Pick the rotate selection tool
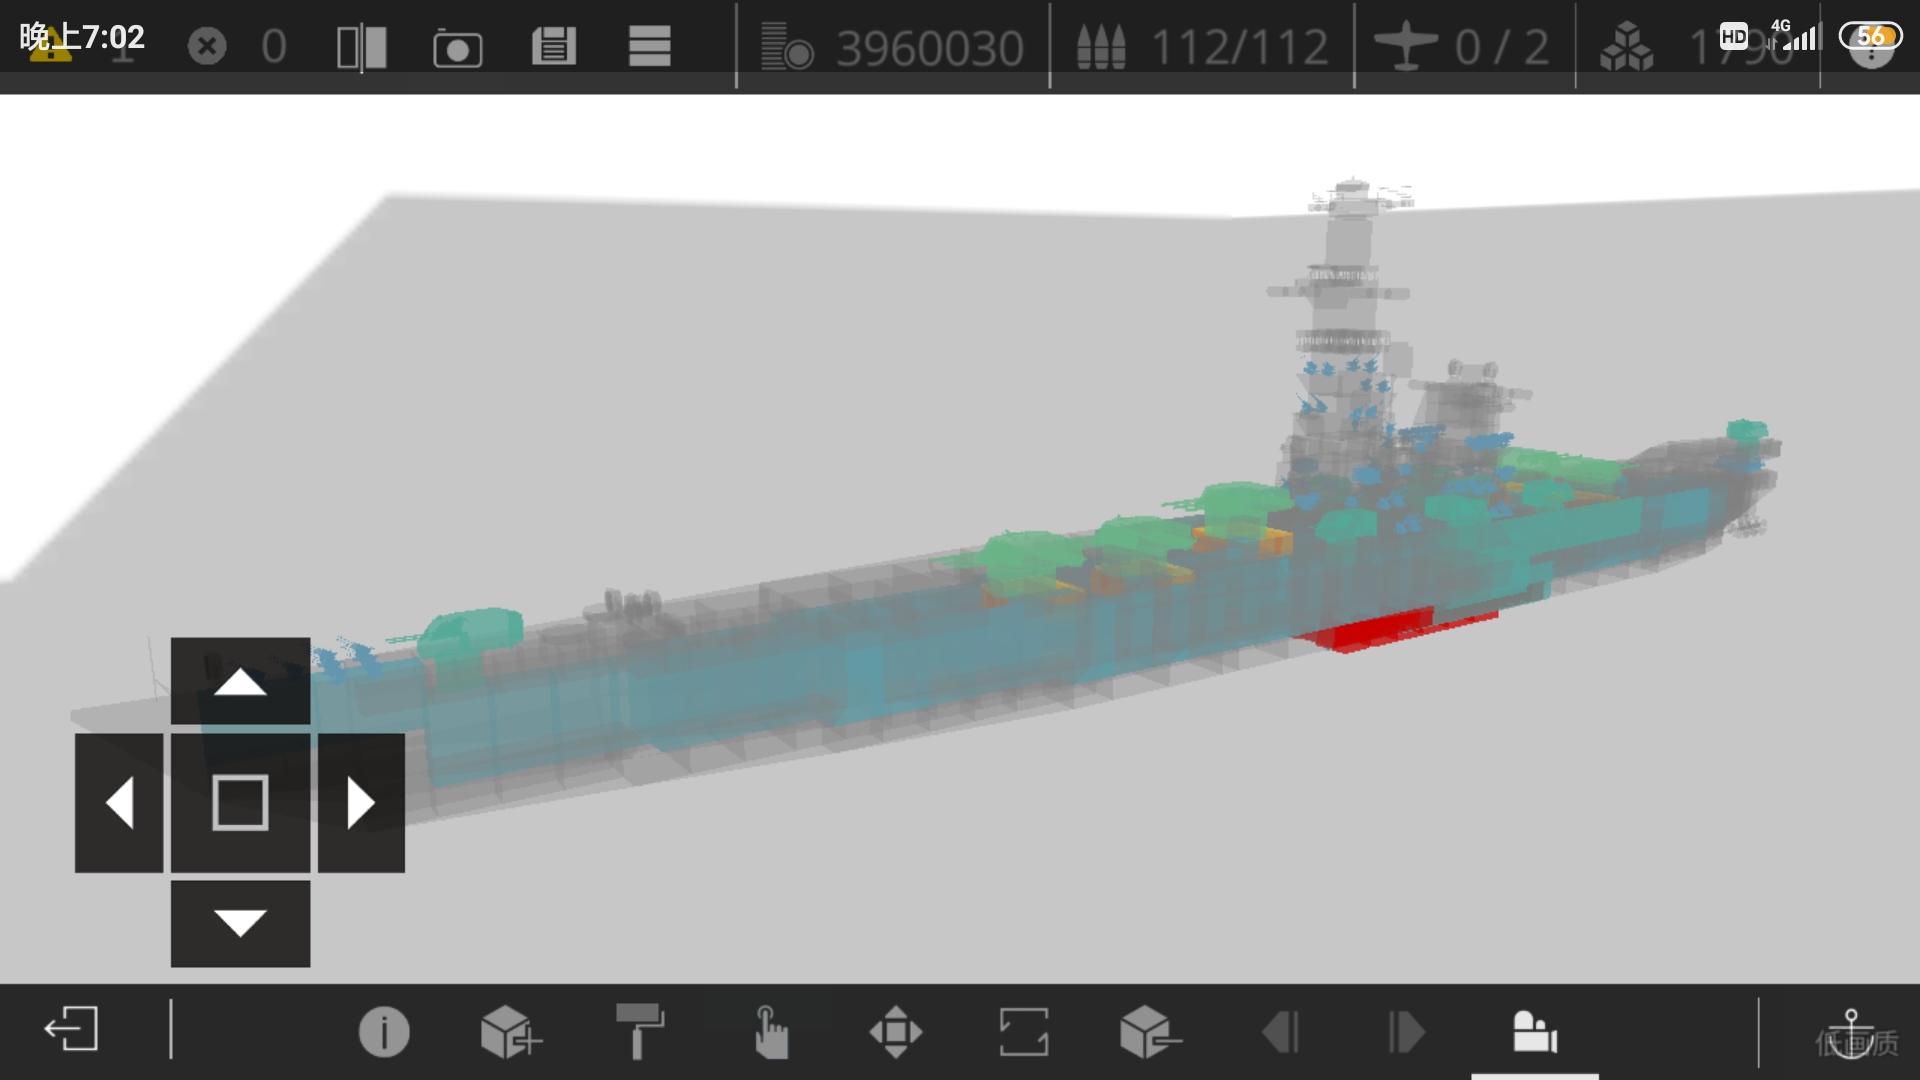The height and width of the screenshot is (1080, 1920). point(1023,1031)
